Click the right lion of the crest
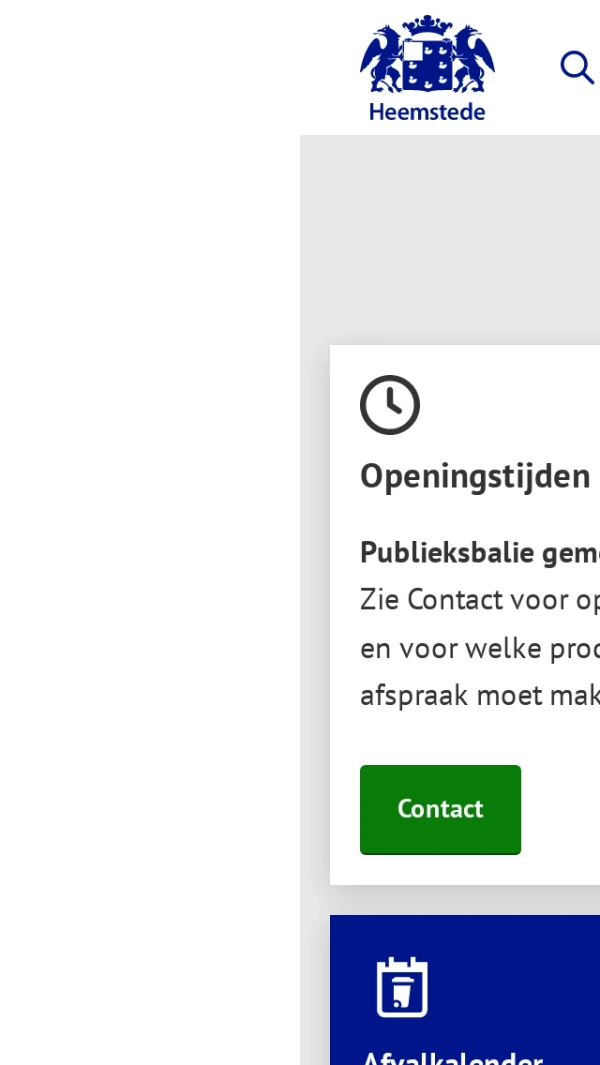 click(475, 60)
